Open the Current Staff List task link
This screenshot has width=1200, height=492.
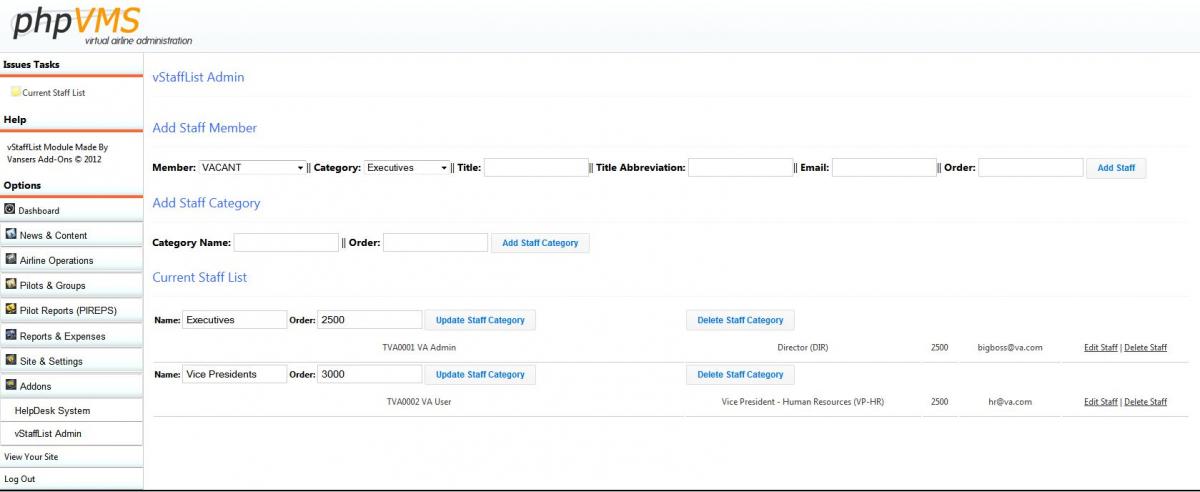tap(54, 93)
